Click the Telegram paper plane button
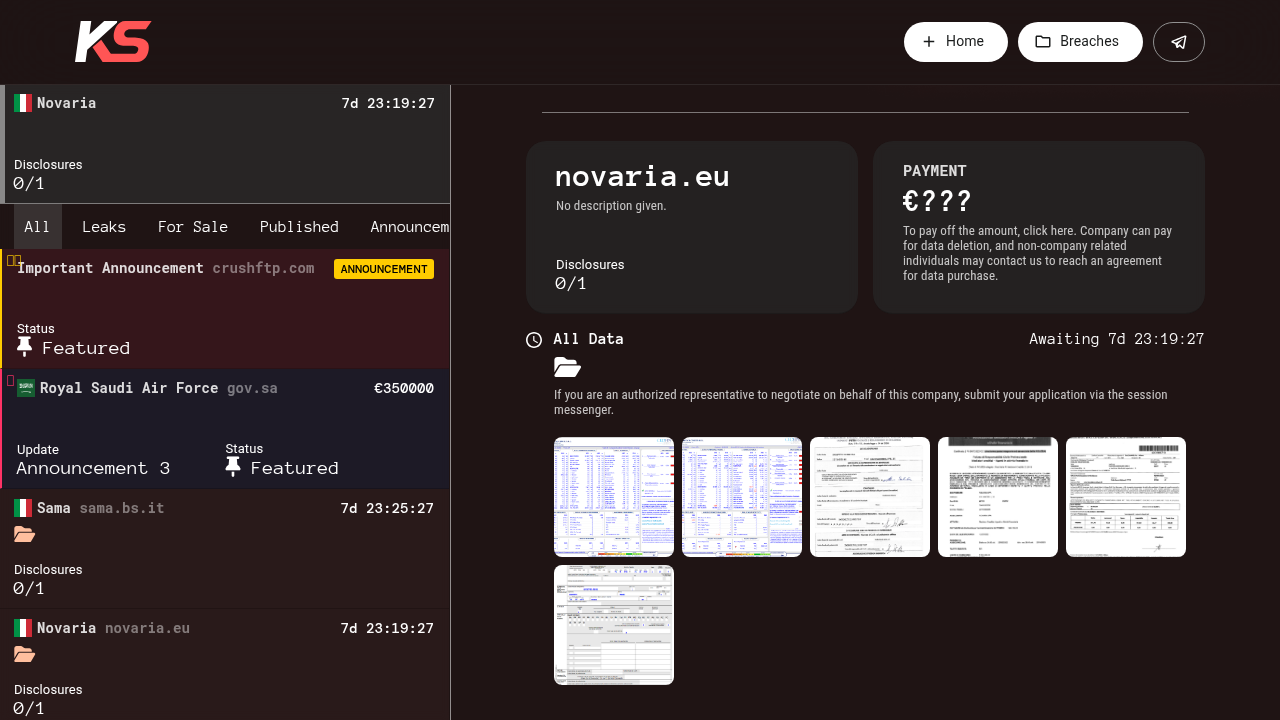Screen dimensions: 1280x720 (x=1179, y=42)
